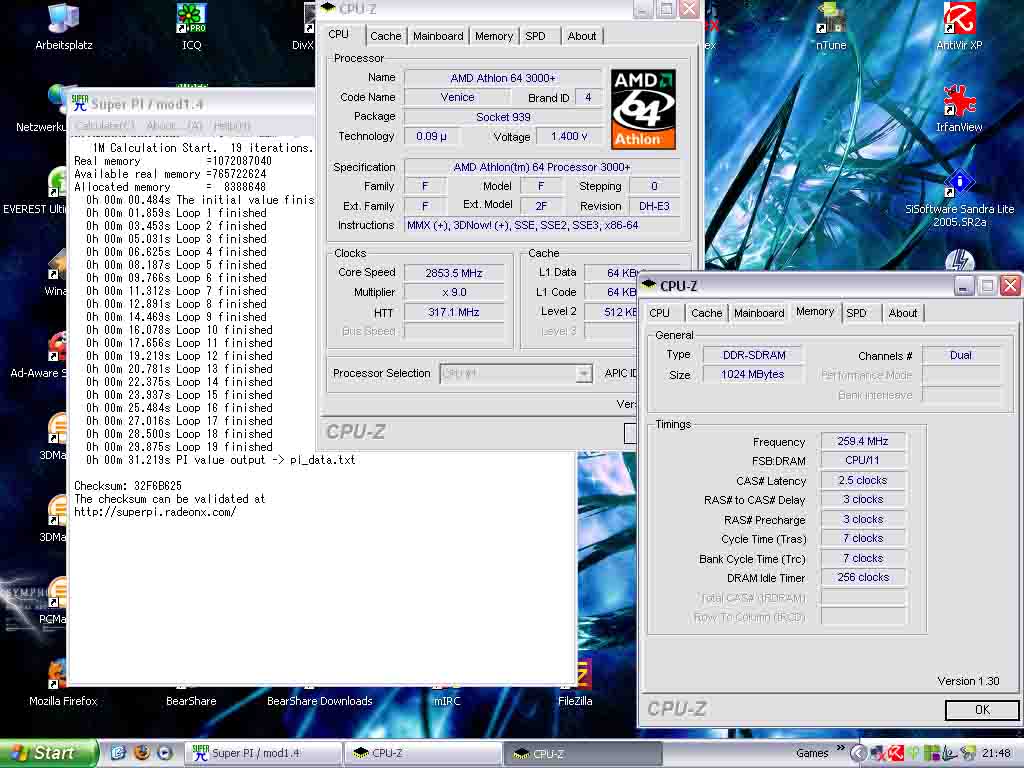Viewport: 1024px width, 768px height.
Task: Click Loop 19 finished line
Action: point(179,447)
